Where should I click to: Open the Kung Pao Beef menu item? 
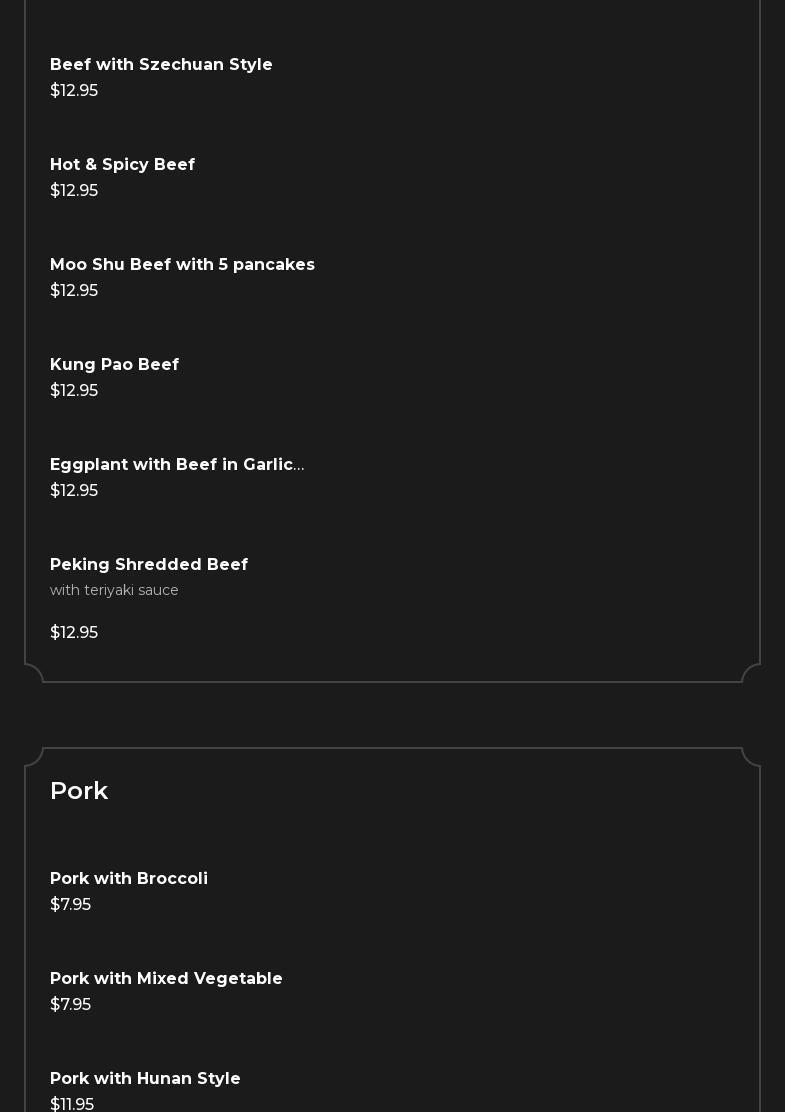[x=114, y=364]
